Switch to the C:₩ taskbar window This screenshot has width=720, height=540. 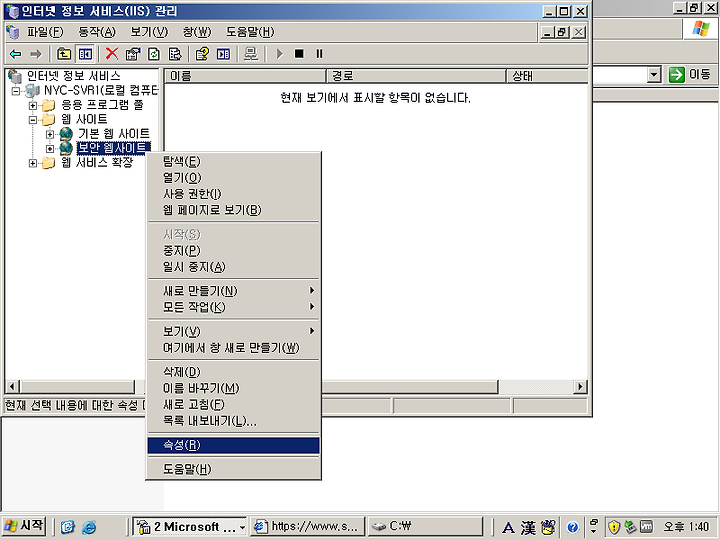point(426,527)
